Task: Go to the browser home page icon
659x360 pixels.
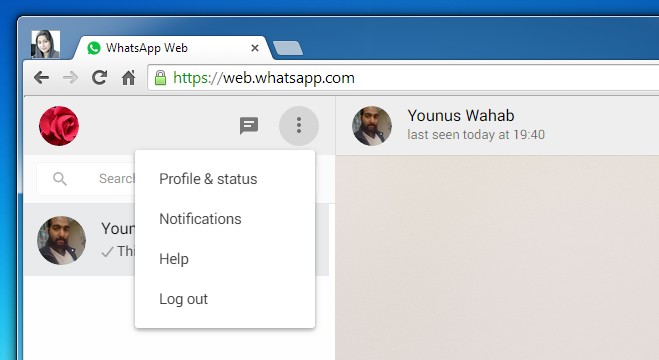Action: click(129, 78)
